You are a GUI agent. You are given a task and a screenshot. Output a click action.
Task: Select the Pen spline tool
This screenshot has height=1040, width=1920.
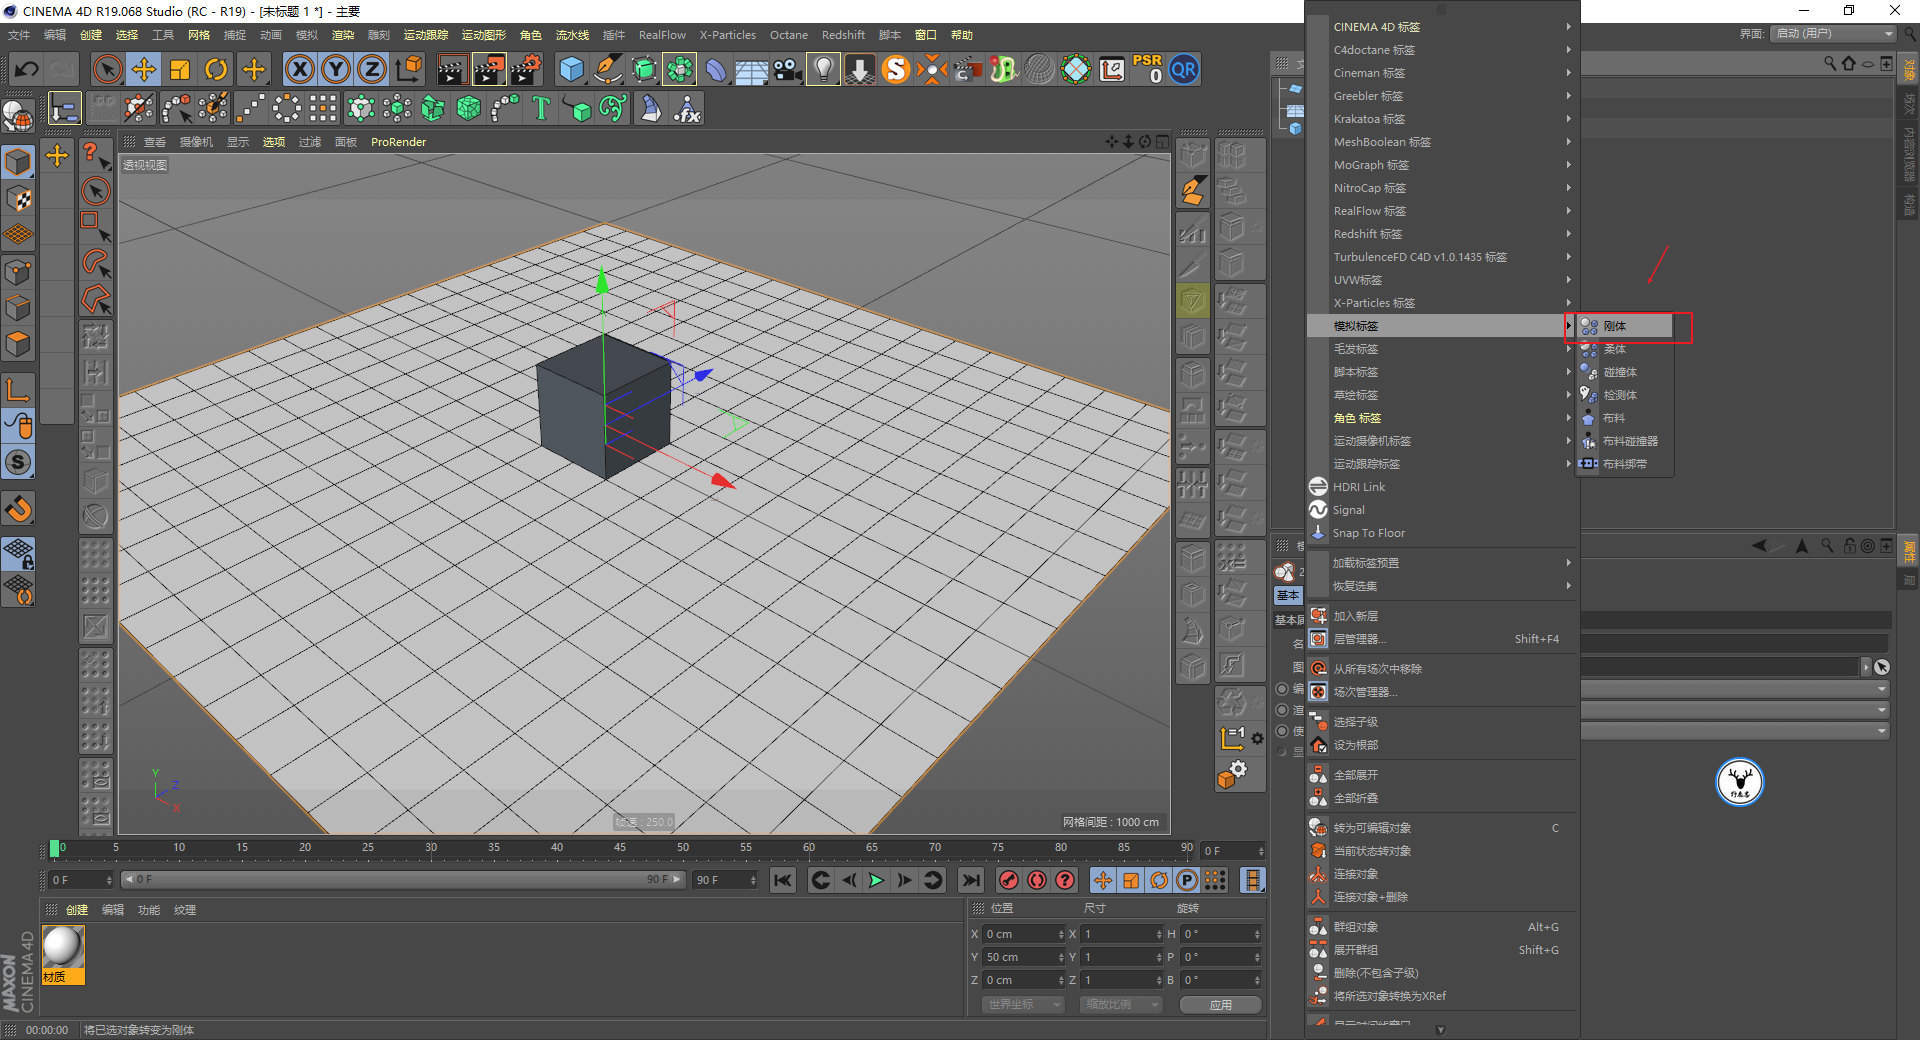(608, 69)
